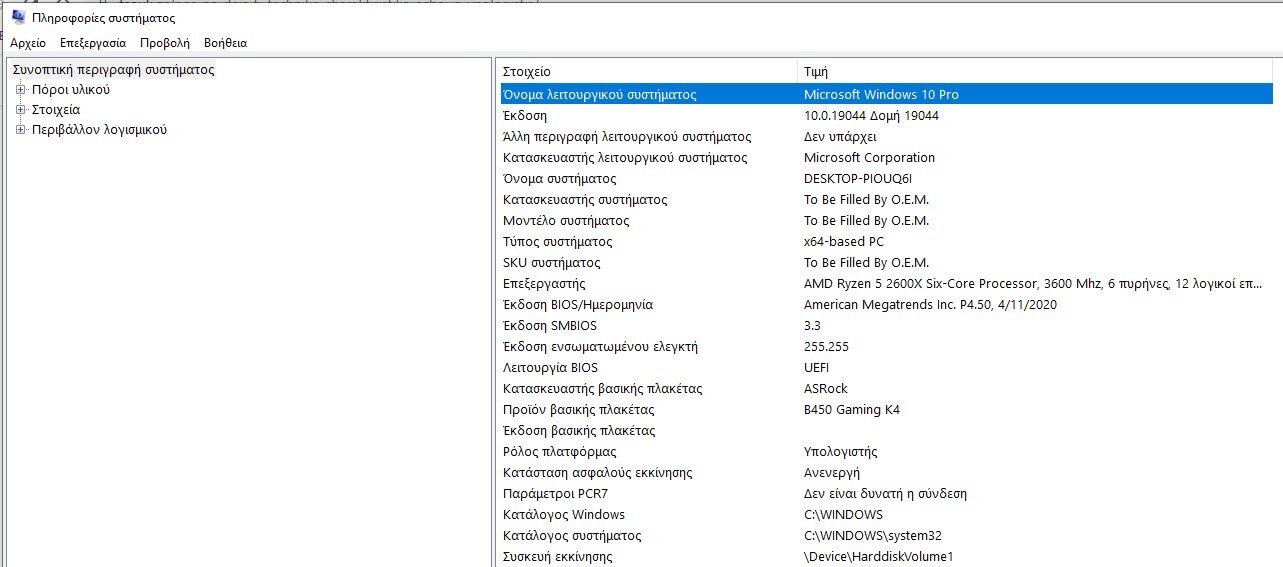Select Κατασκευαστής λειτουργικού συστήματος row
The width and height of the screenshot is (1283, 567).
887,157
